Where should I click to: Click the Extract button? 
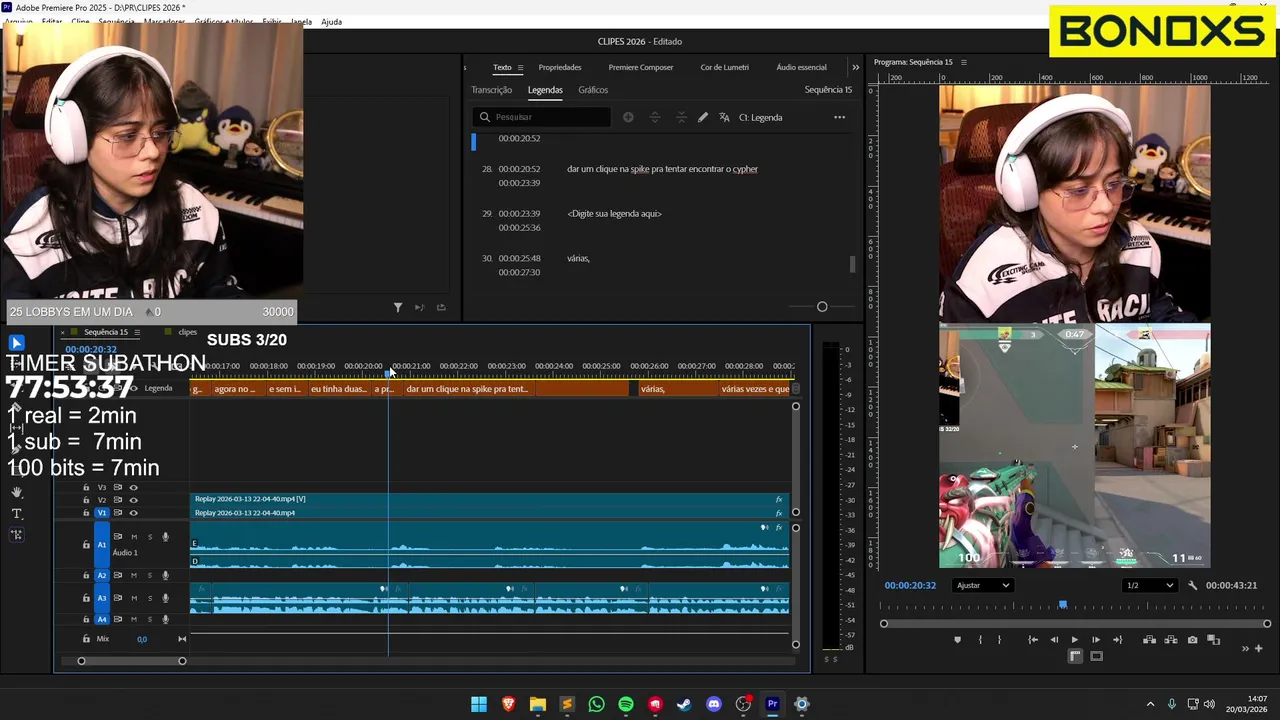coord(1170,640)
